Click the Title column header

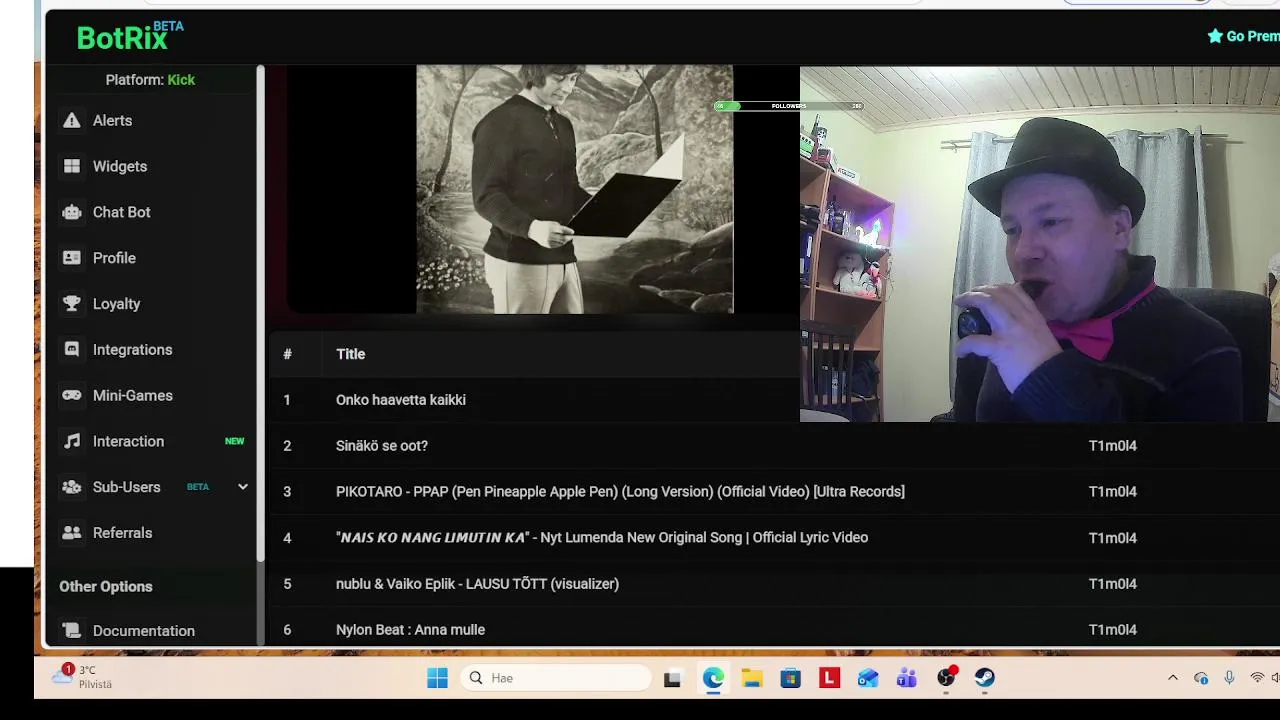(350, 354)
